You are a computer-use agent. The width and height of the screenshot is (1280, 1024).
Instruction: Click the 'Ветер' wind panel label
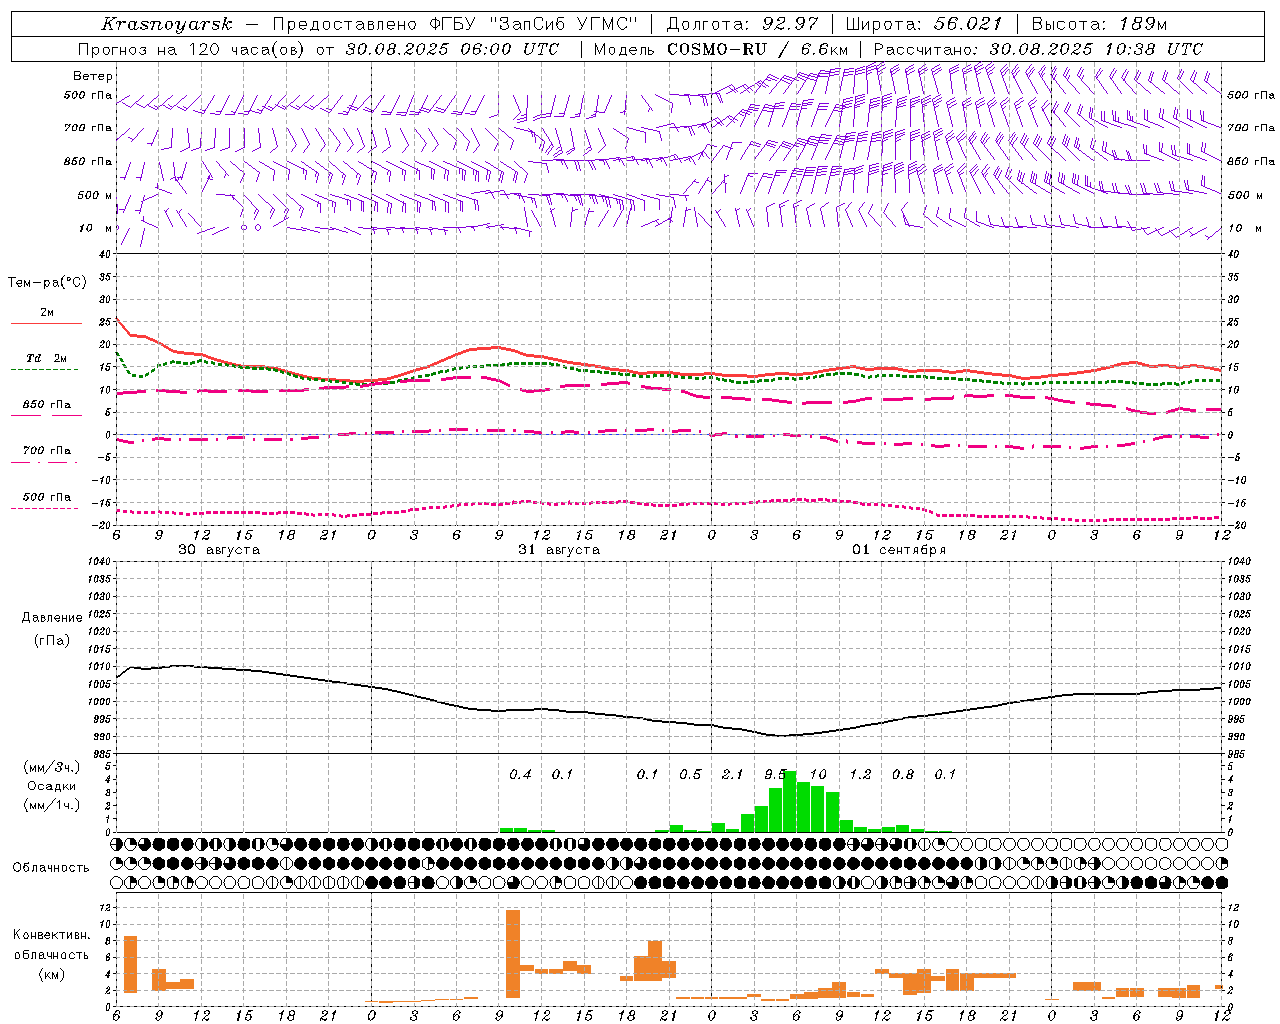click(x=93, y=76)
